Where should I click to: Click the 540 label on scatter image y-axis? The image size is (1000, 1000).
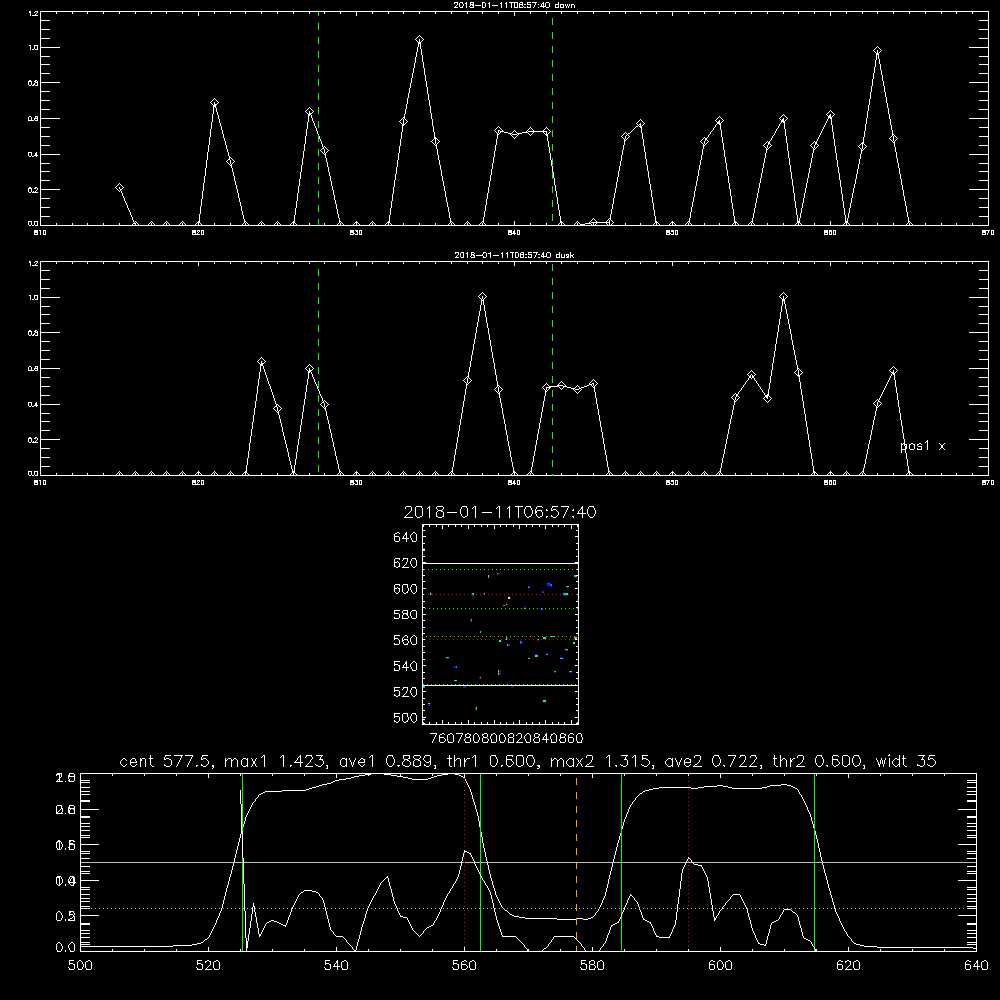[x=406, y=666]
